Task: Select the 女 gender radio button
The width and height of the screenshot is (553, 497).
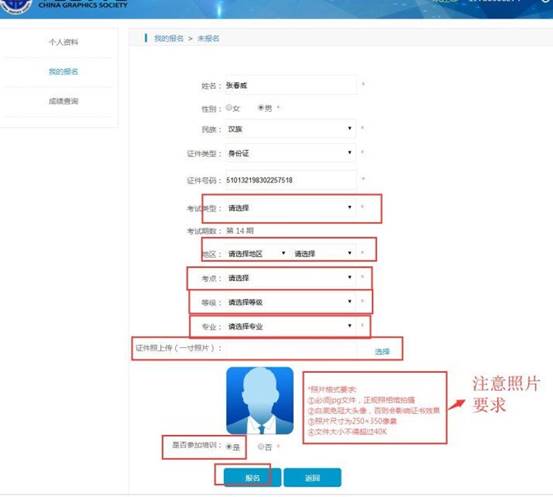Action: point(229,108)
